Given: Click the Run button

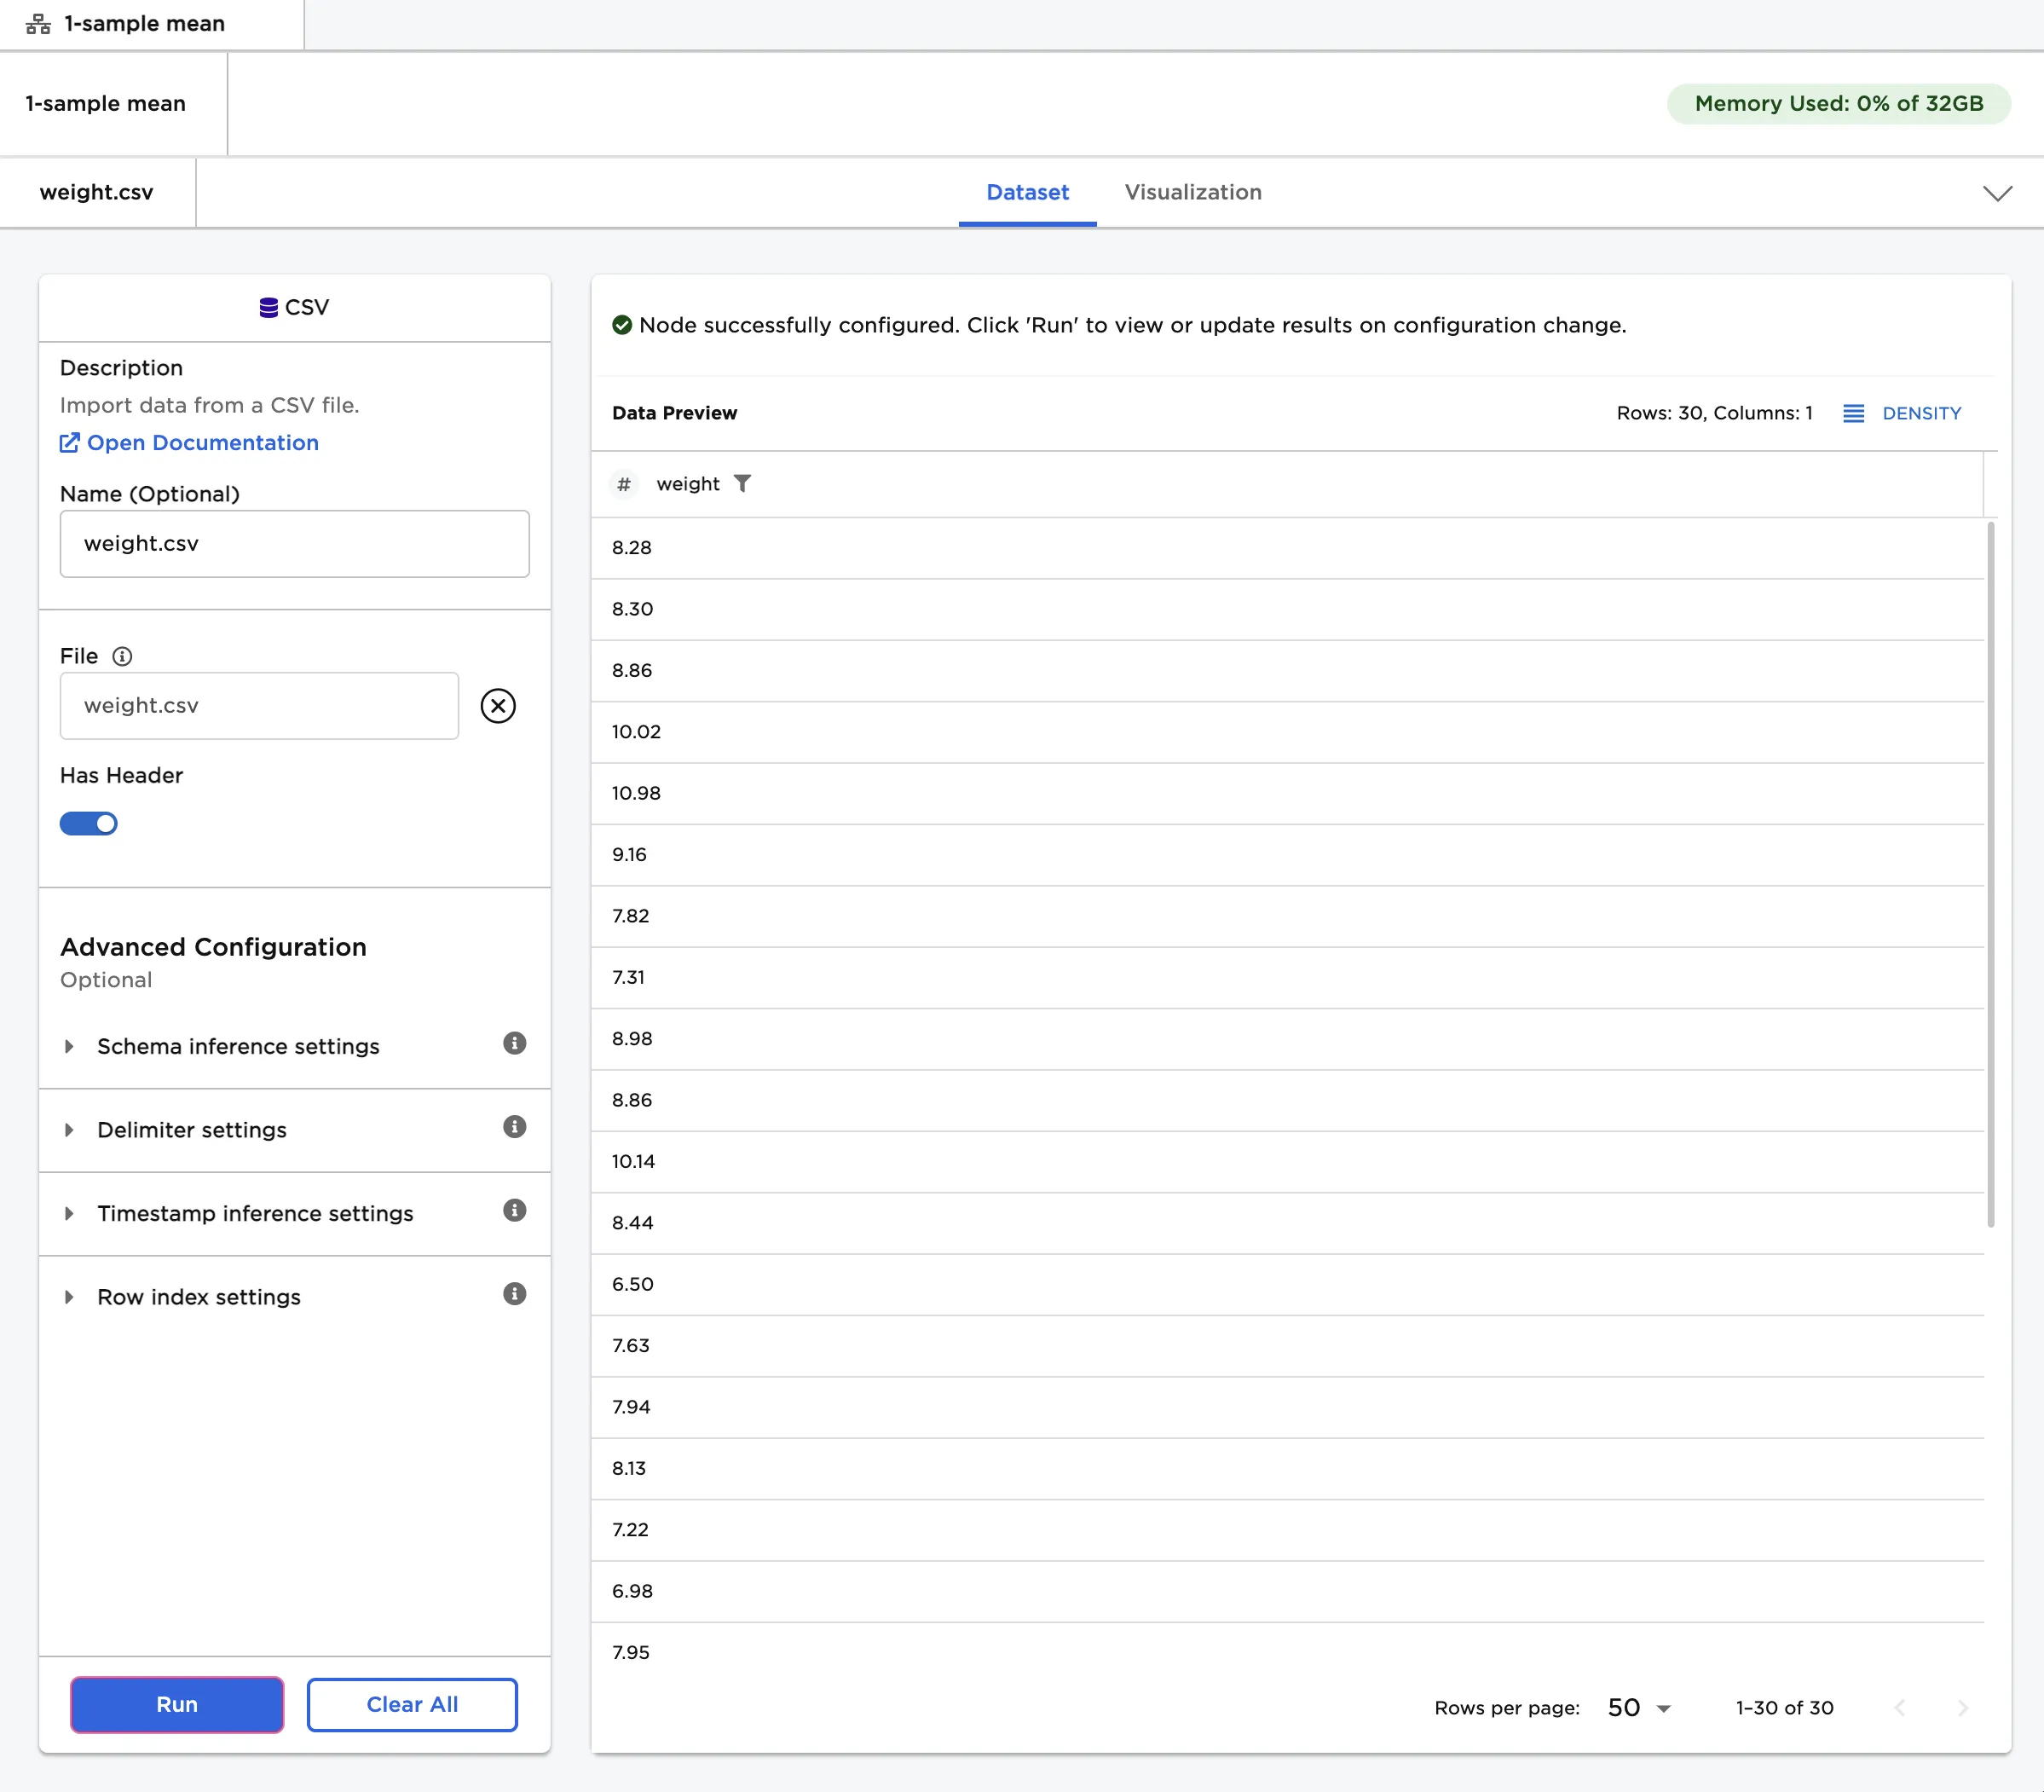Looking at the screenshot, I should click(177, 1705).
